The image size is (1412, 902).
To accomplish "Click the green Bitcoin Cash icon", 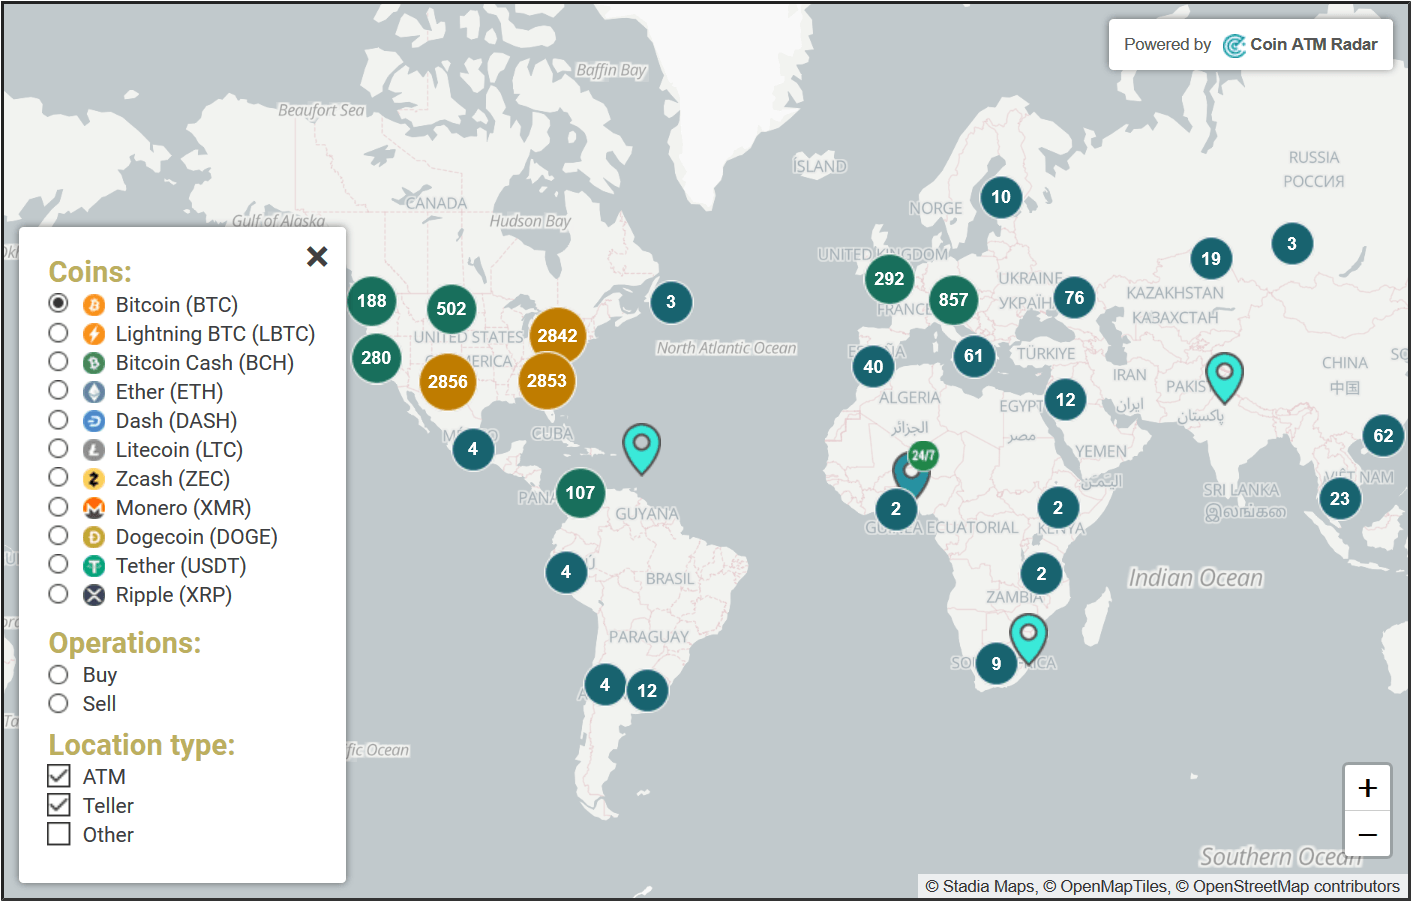I will [x=94, y=363].
